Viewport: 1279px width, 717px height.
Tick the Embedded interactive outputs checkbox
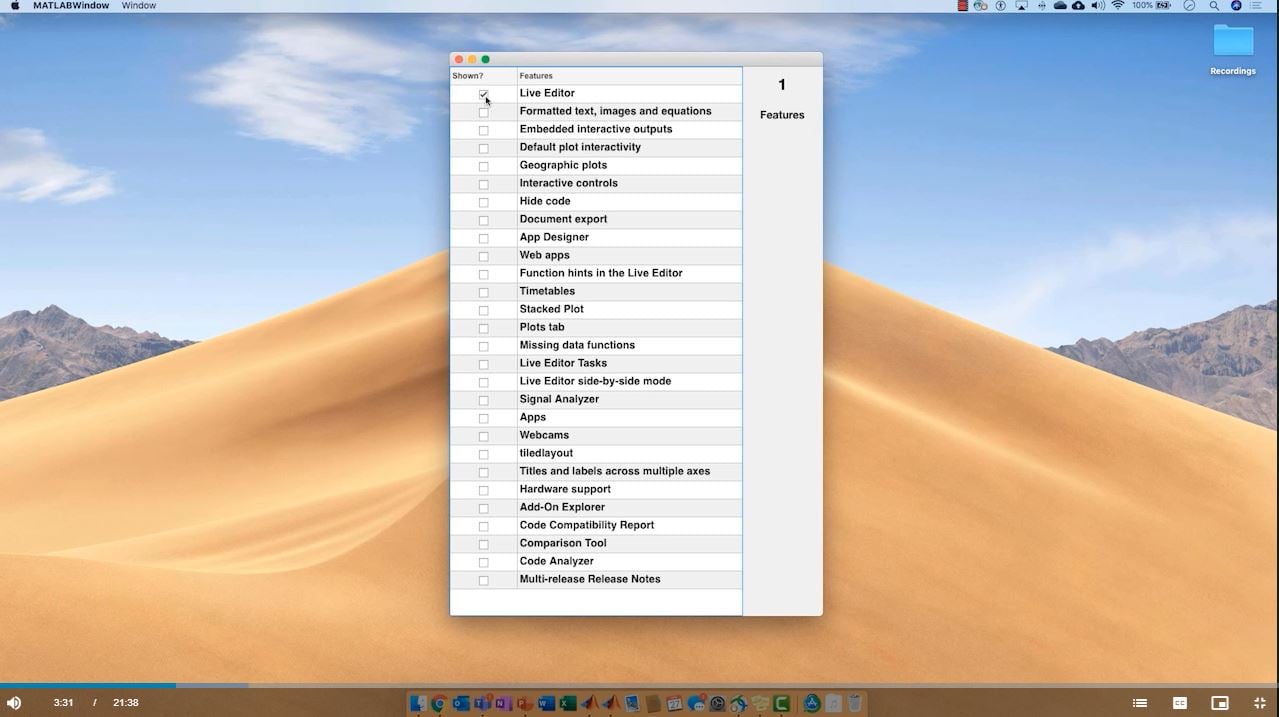[483, 130]
